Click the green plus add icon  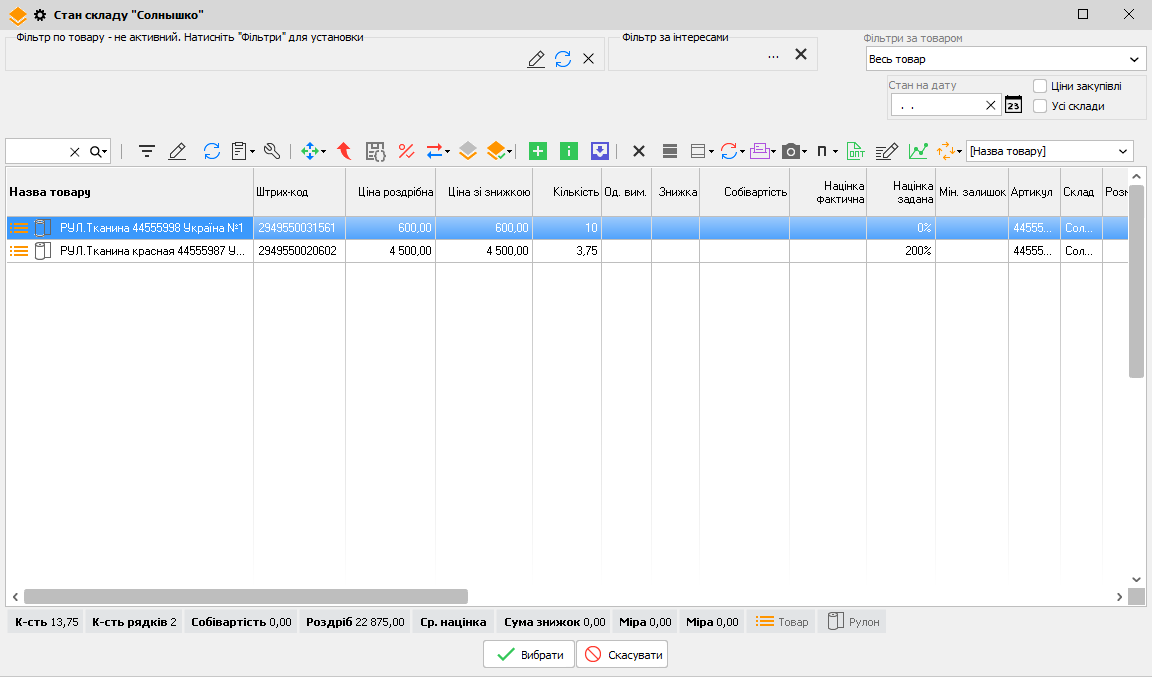point(538,151)
